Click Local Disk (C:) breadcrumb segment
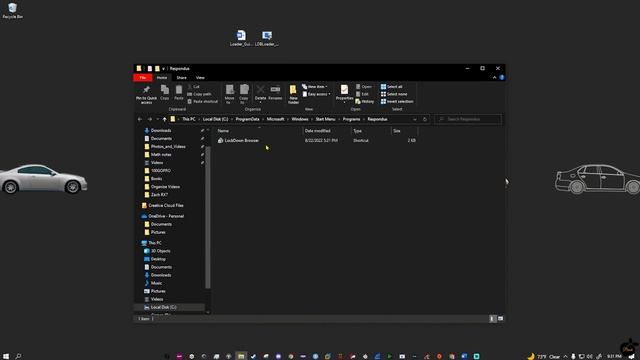The height and width of the screenshot is (360, 640). (x=216, y=119)
